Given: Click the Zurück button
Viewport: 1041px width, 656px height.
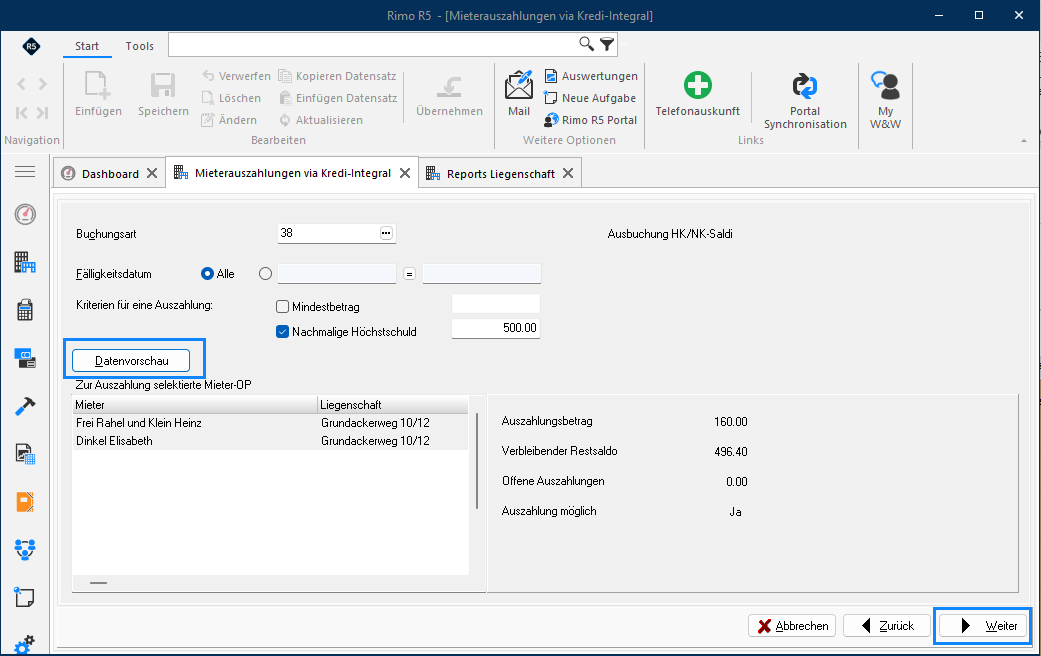Looking at the screenshot, I should click(x=886, y=625).
